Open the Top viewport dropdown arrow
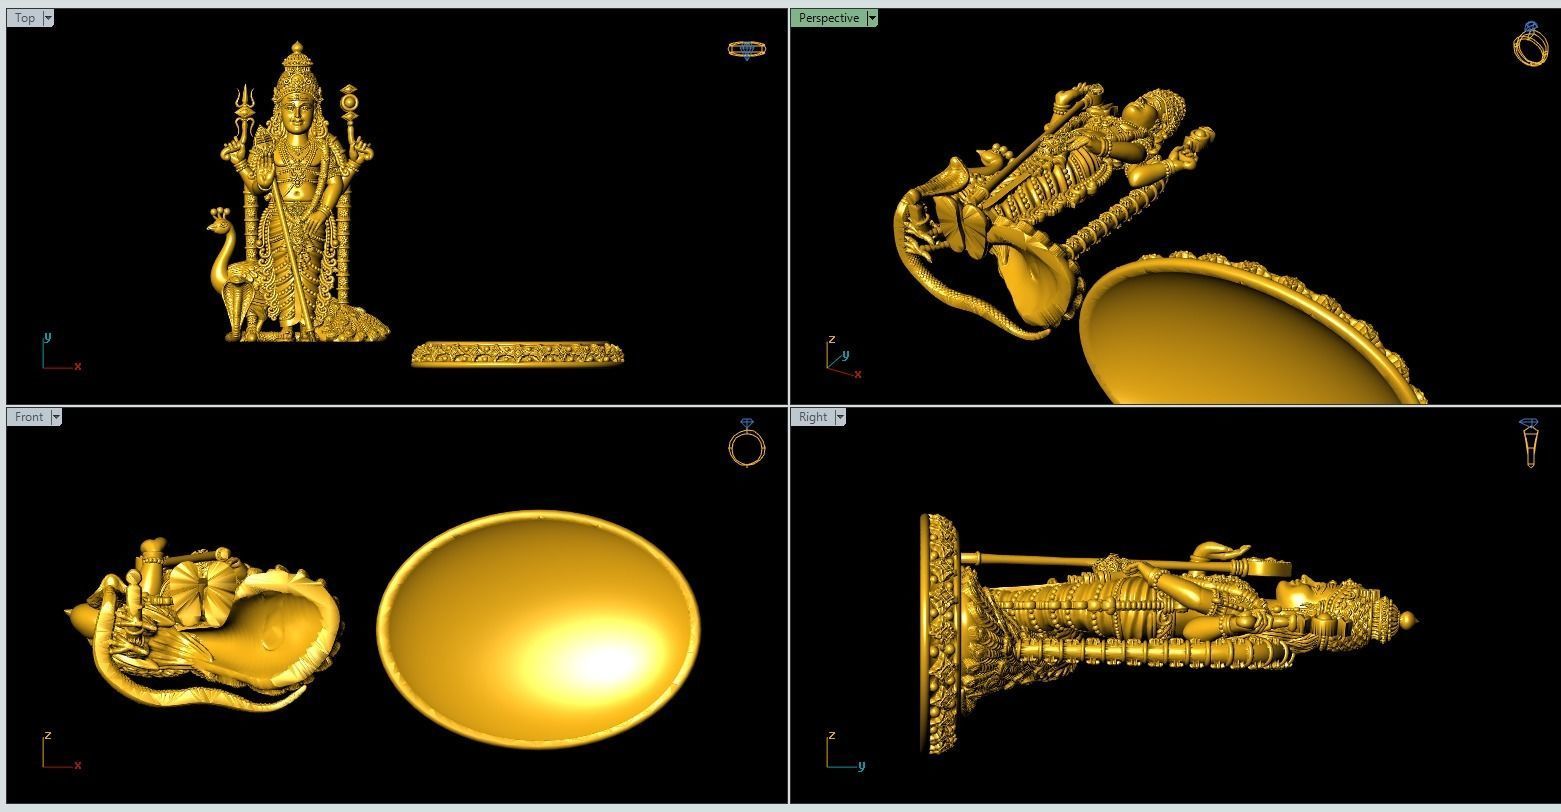Viewport: 1561px width, 812px height. click(48, 18)
